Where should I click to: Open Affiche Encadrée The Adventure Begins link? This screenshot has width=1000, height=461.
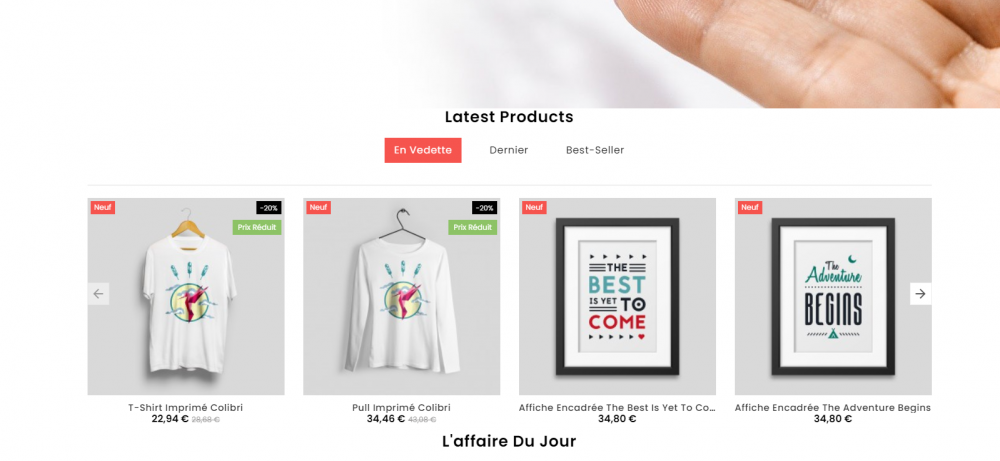[833, 407]
